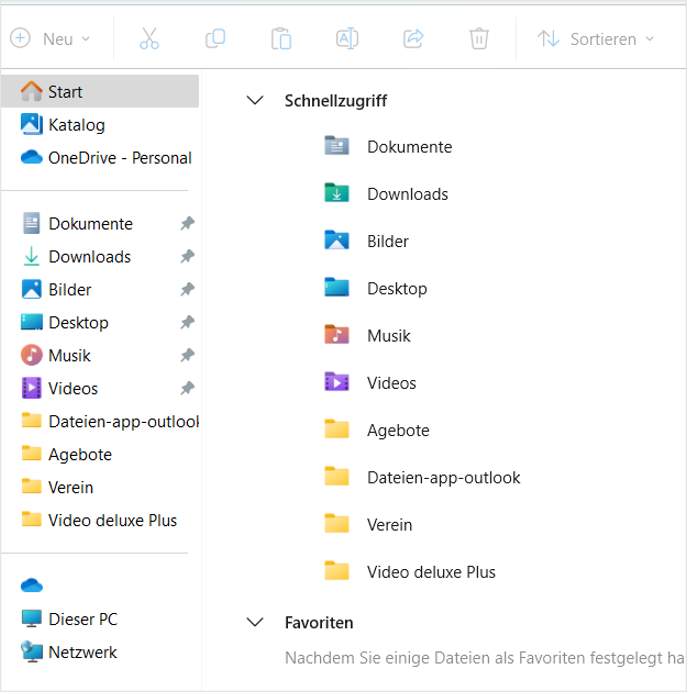Click the Favoriten heading text
This screenshot has width=689, height=694.
(x=319, y=623)
